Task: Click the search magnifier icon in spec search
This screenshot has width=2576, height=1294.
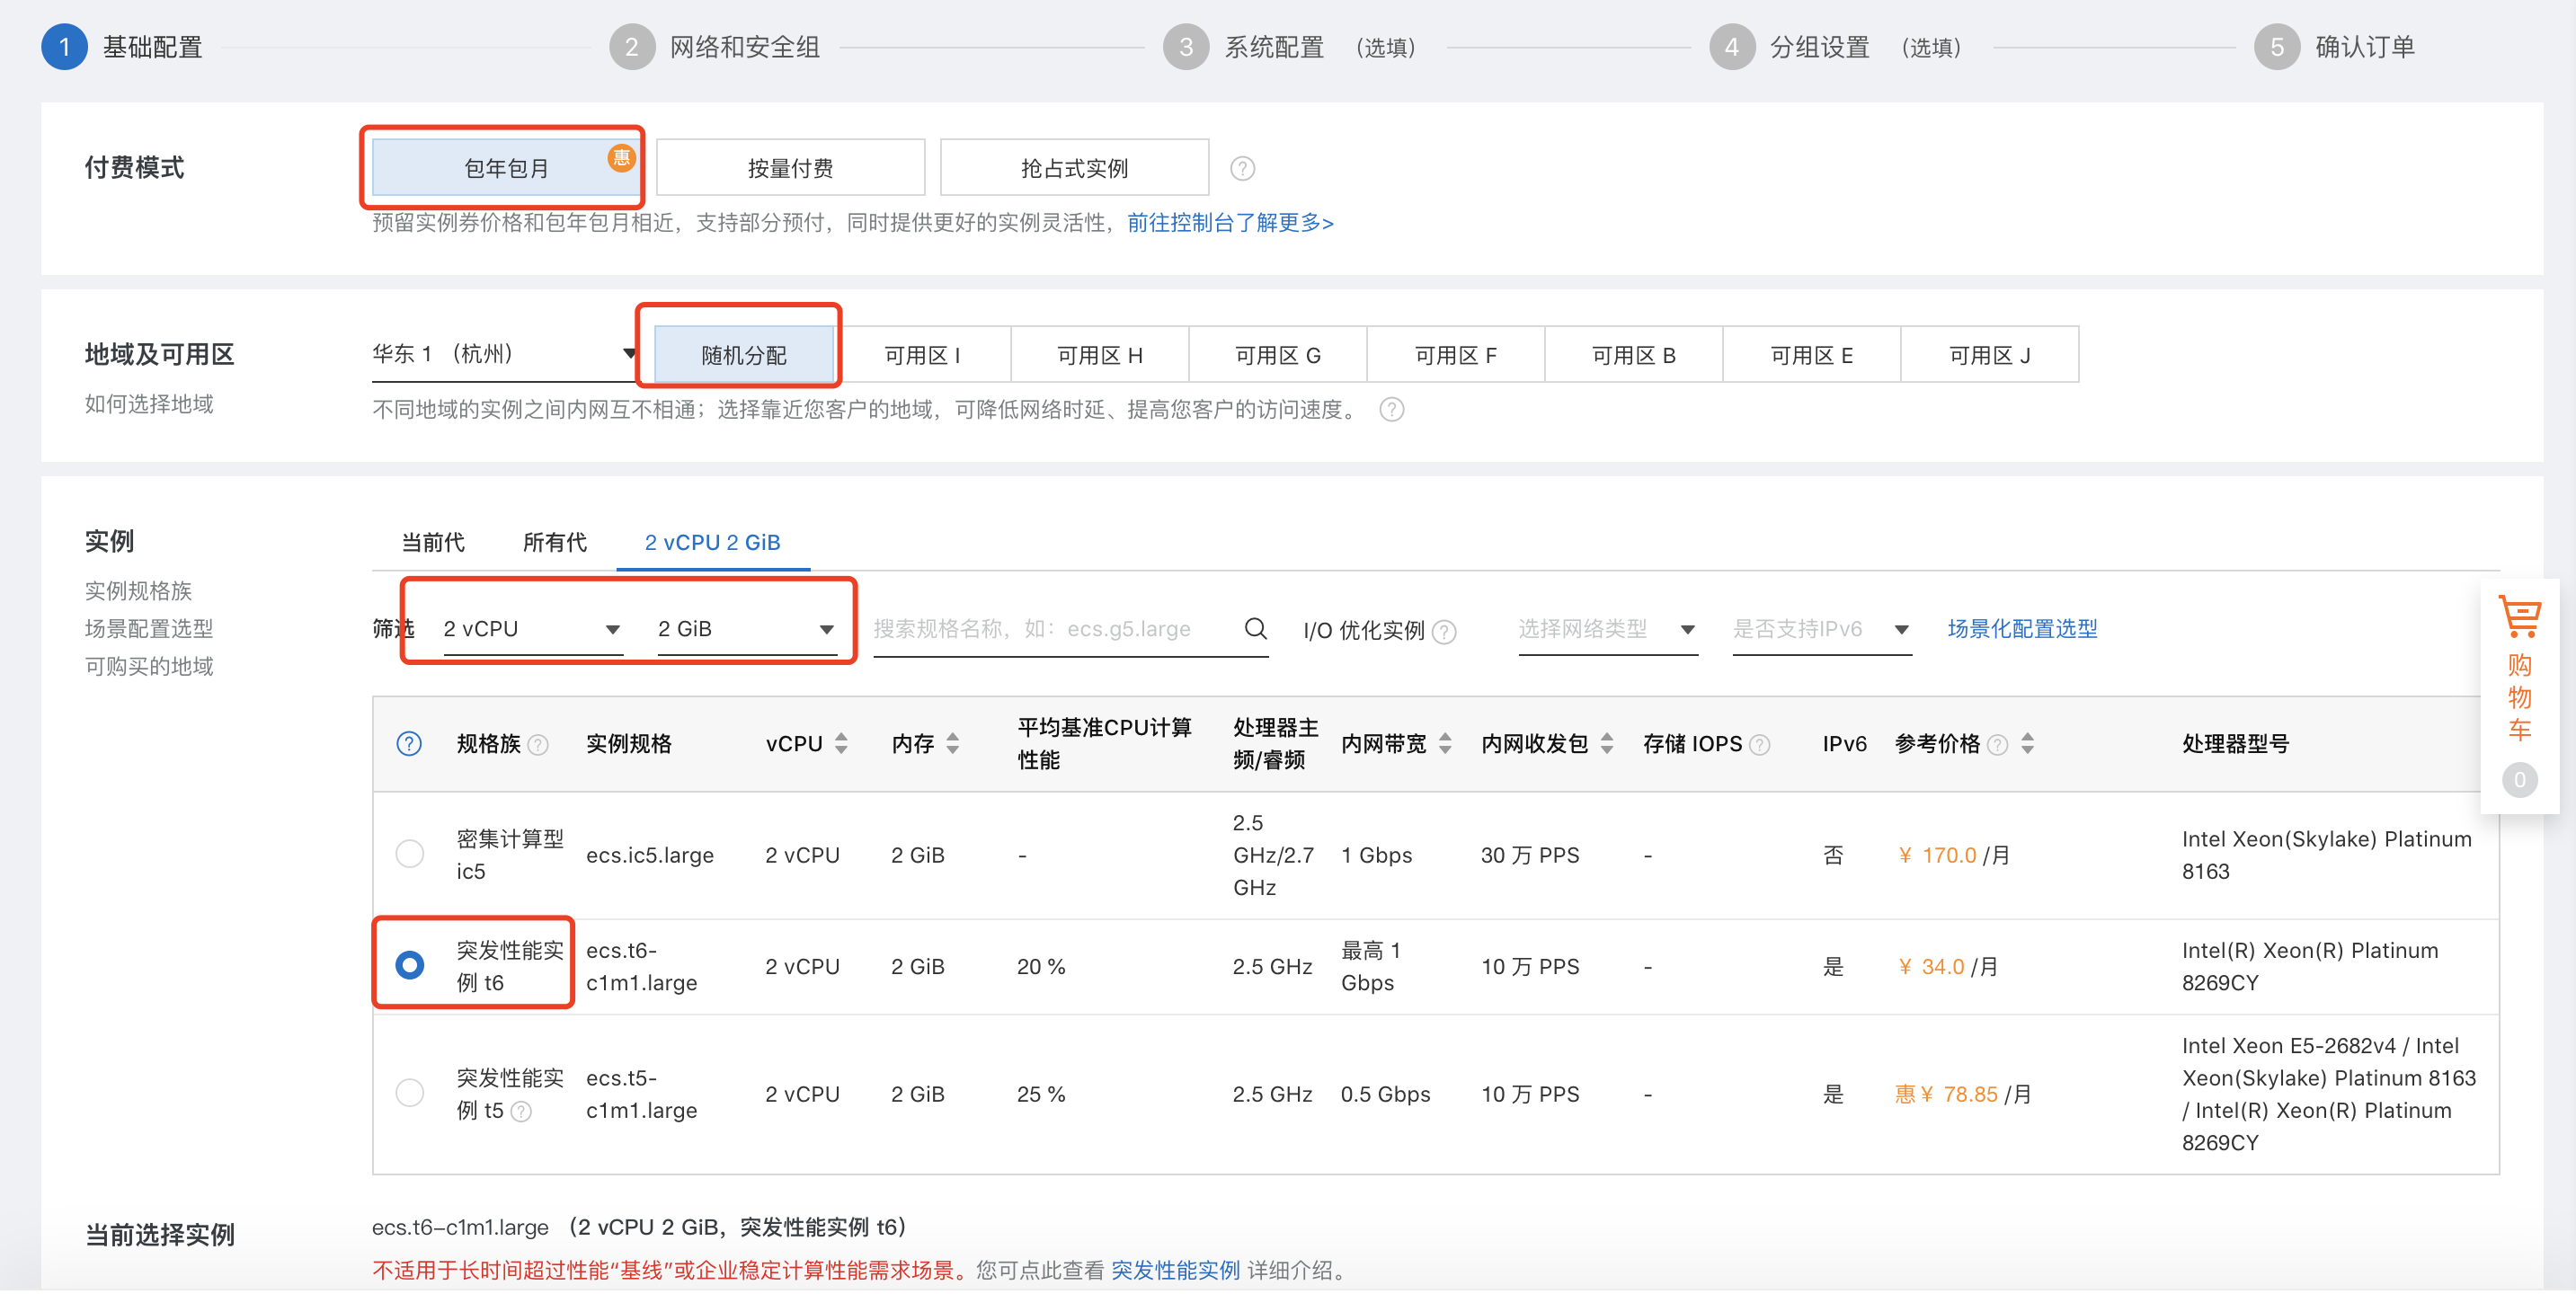Action: 1255,628
